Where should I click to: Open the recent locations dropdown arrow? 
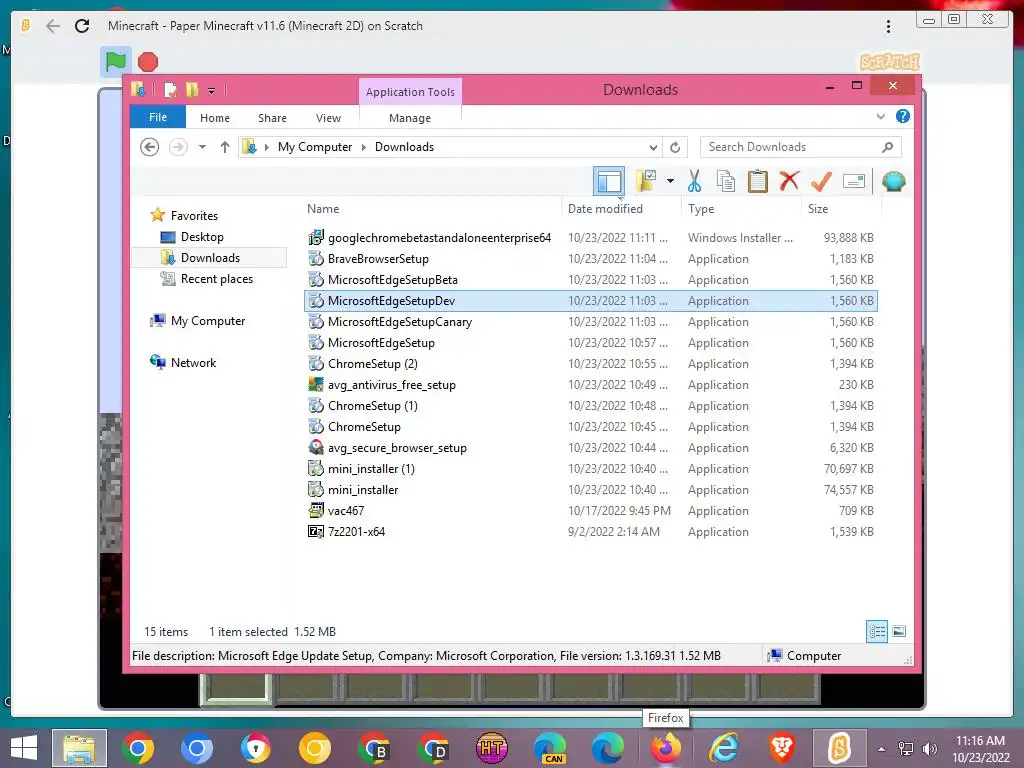click(202, 147)
